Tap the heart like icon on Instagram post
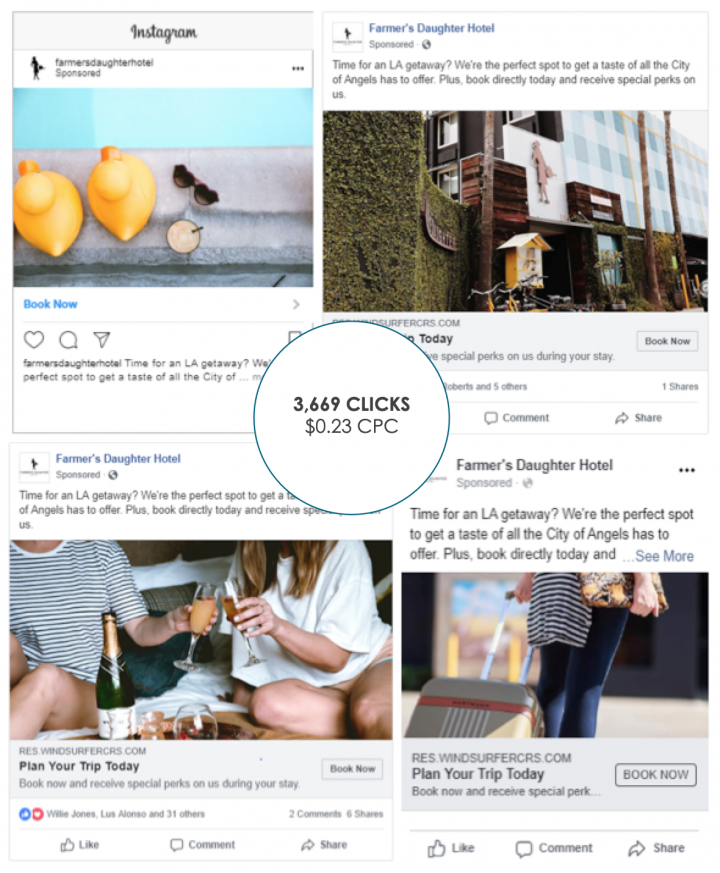This screenshot has width=720, height=873. [x=34, y=340]
